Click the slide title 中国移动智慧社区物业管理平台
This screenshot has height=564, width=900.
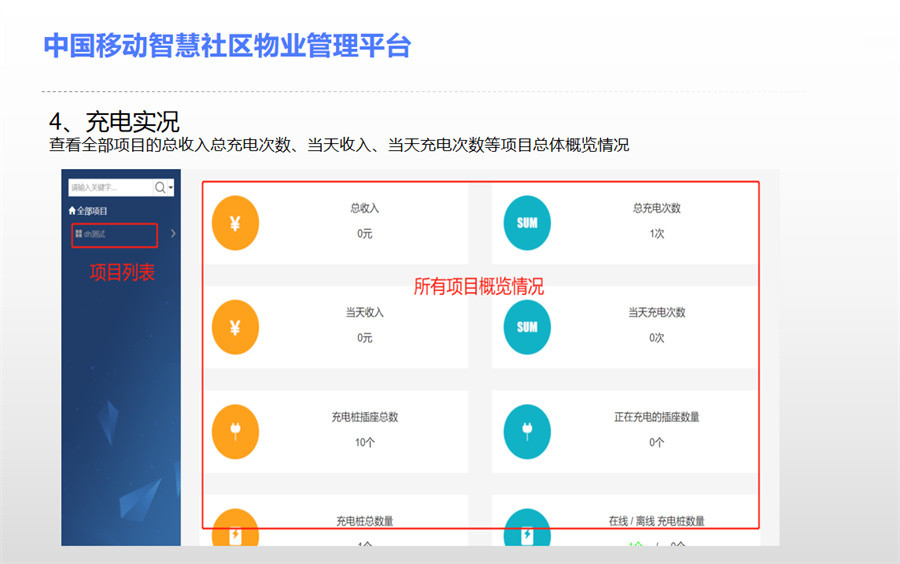227,46
